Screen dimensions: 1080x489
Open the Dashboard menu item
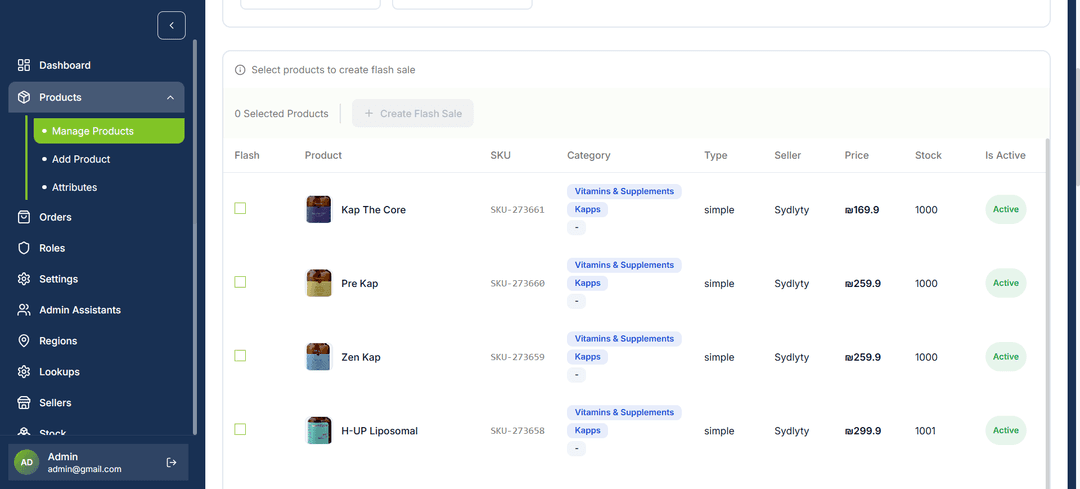click(96, 65)
